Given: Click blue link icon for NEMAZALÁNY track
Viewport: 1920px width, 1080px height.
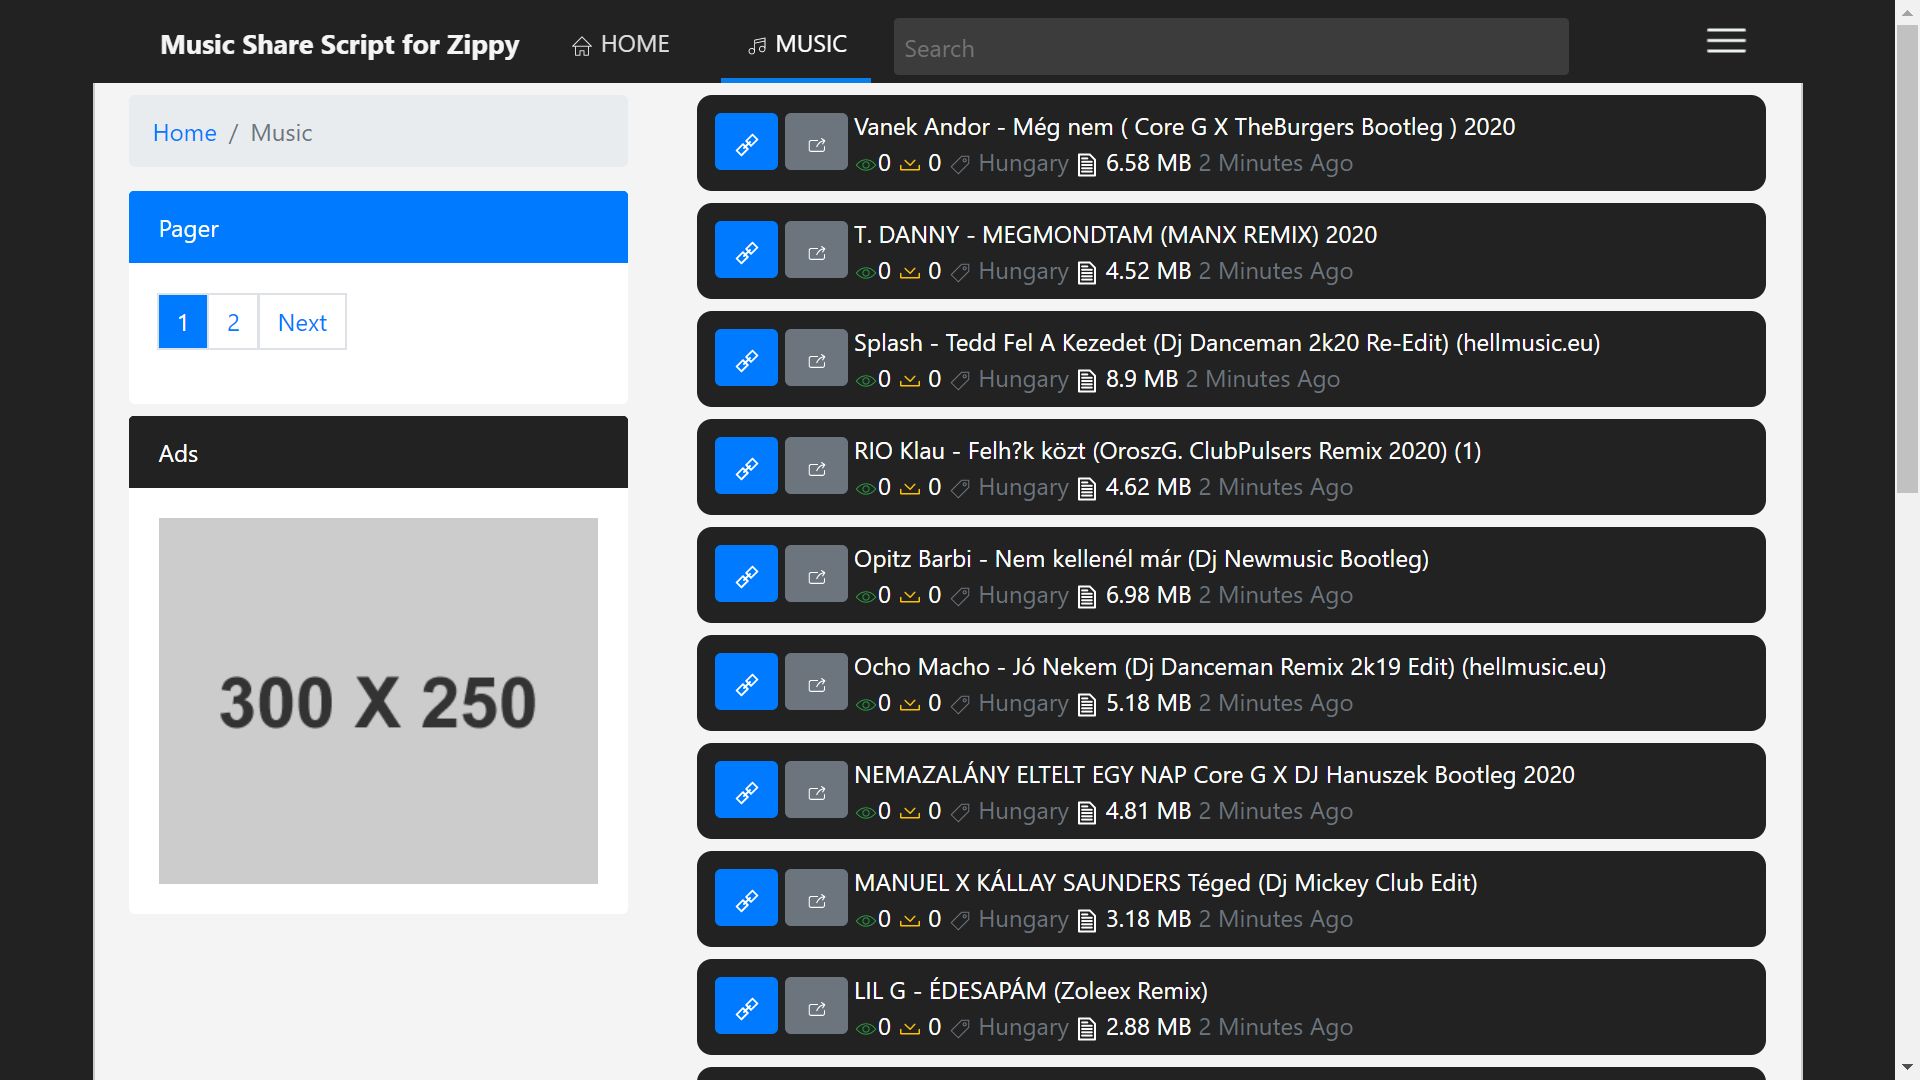Looking at the screenshot, I should click(x=746, y=790).
